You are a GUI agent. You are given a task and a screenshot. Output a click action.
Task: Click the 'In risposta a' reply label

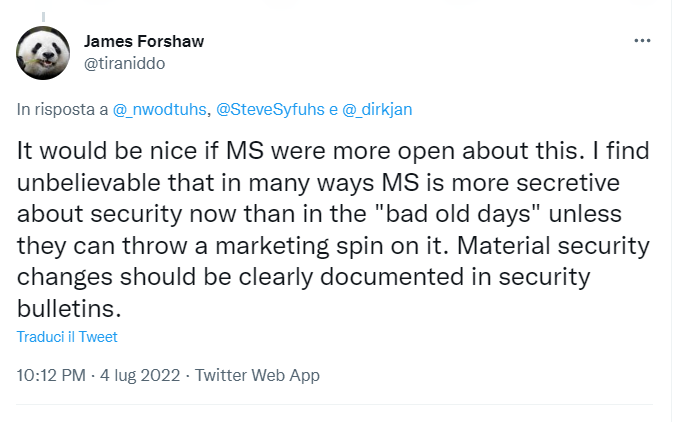(62, 111)
